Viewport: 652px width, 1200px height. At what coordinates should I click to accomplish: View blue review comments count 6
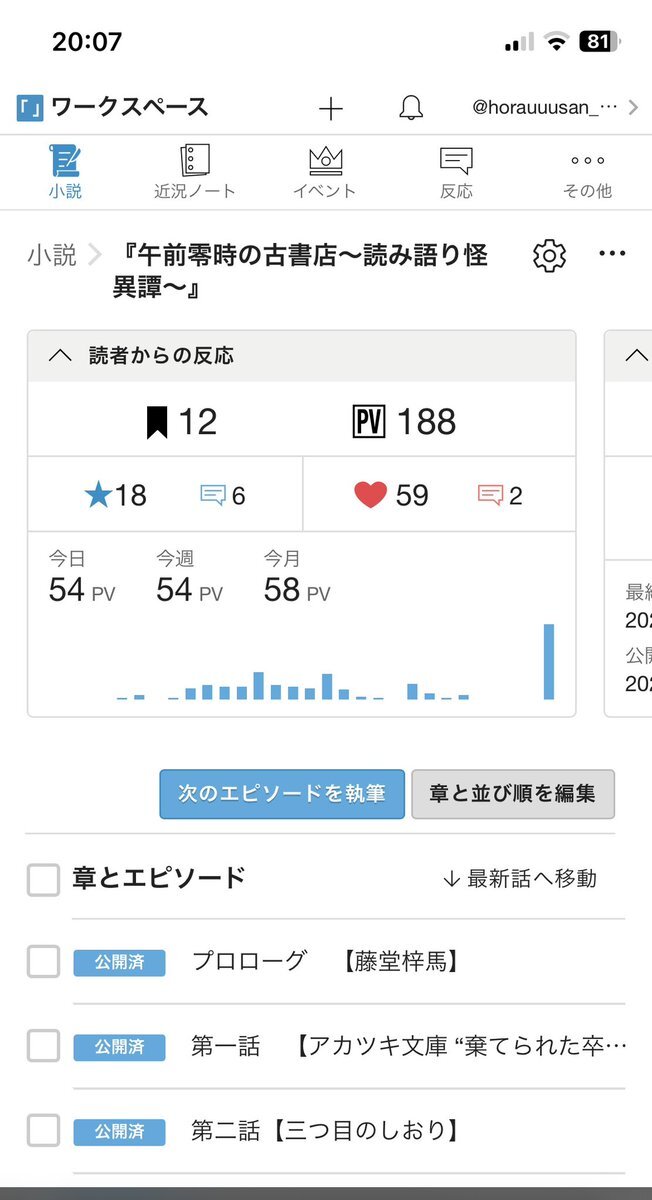point(223,495)
